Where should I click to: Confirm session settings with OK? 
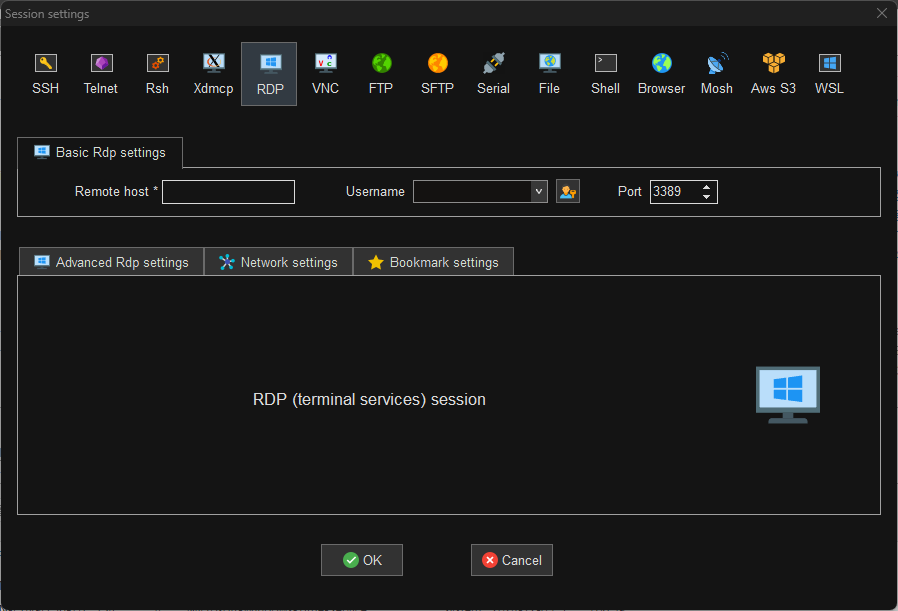tap(361, 560)
